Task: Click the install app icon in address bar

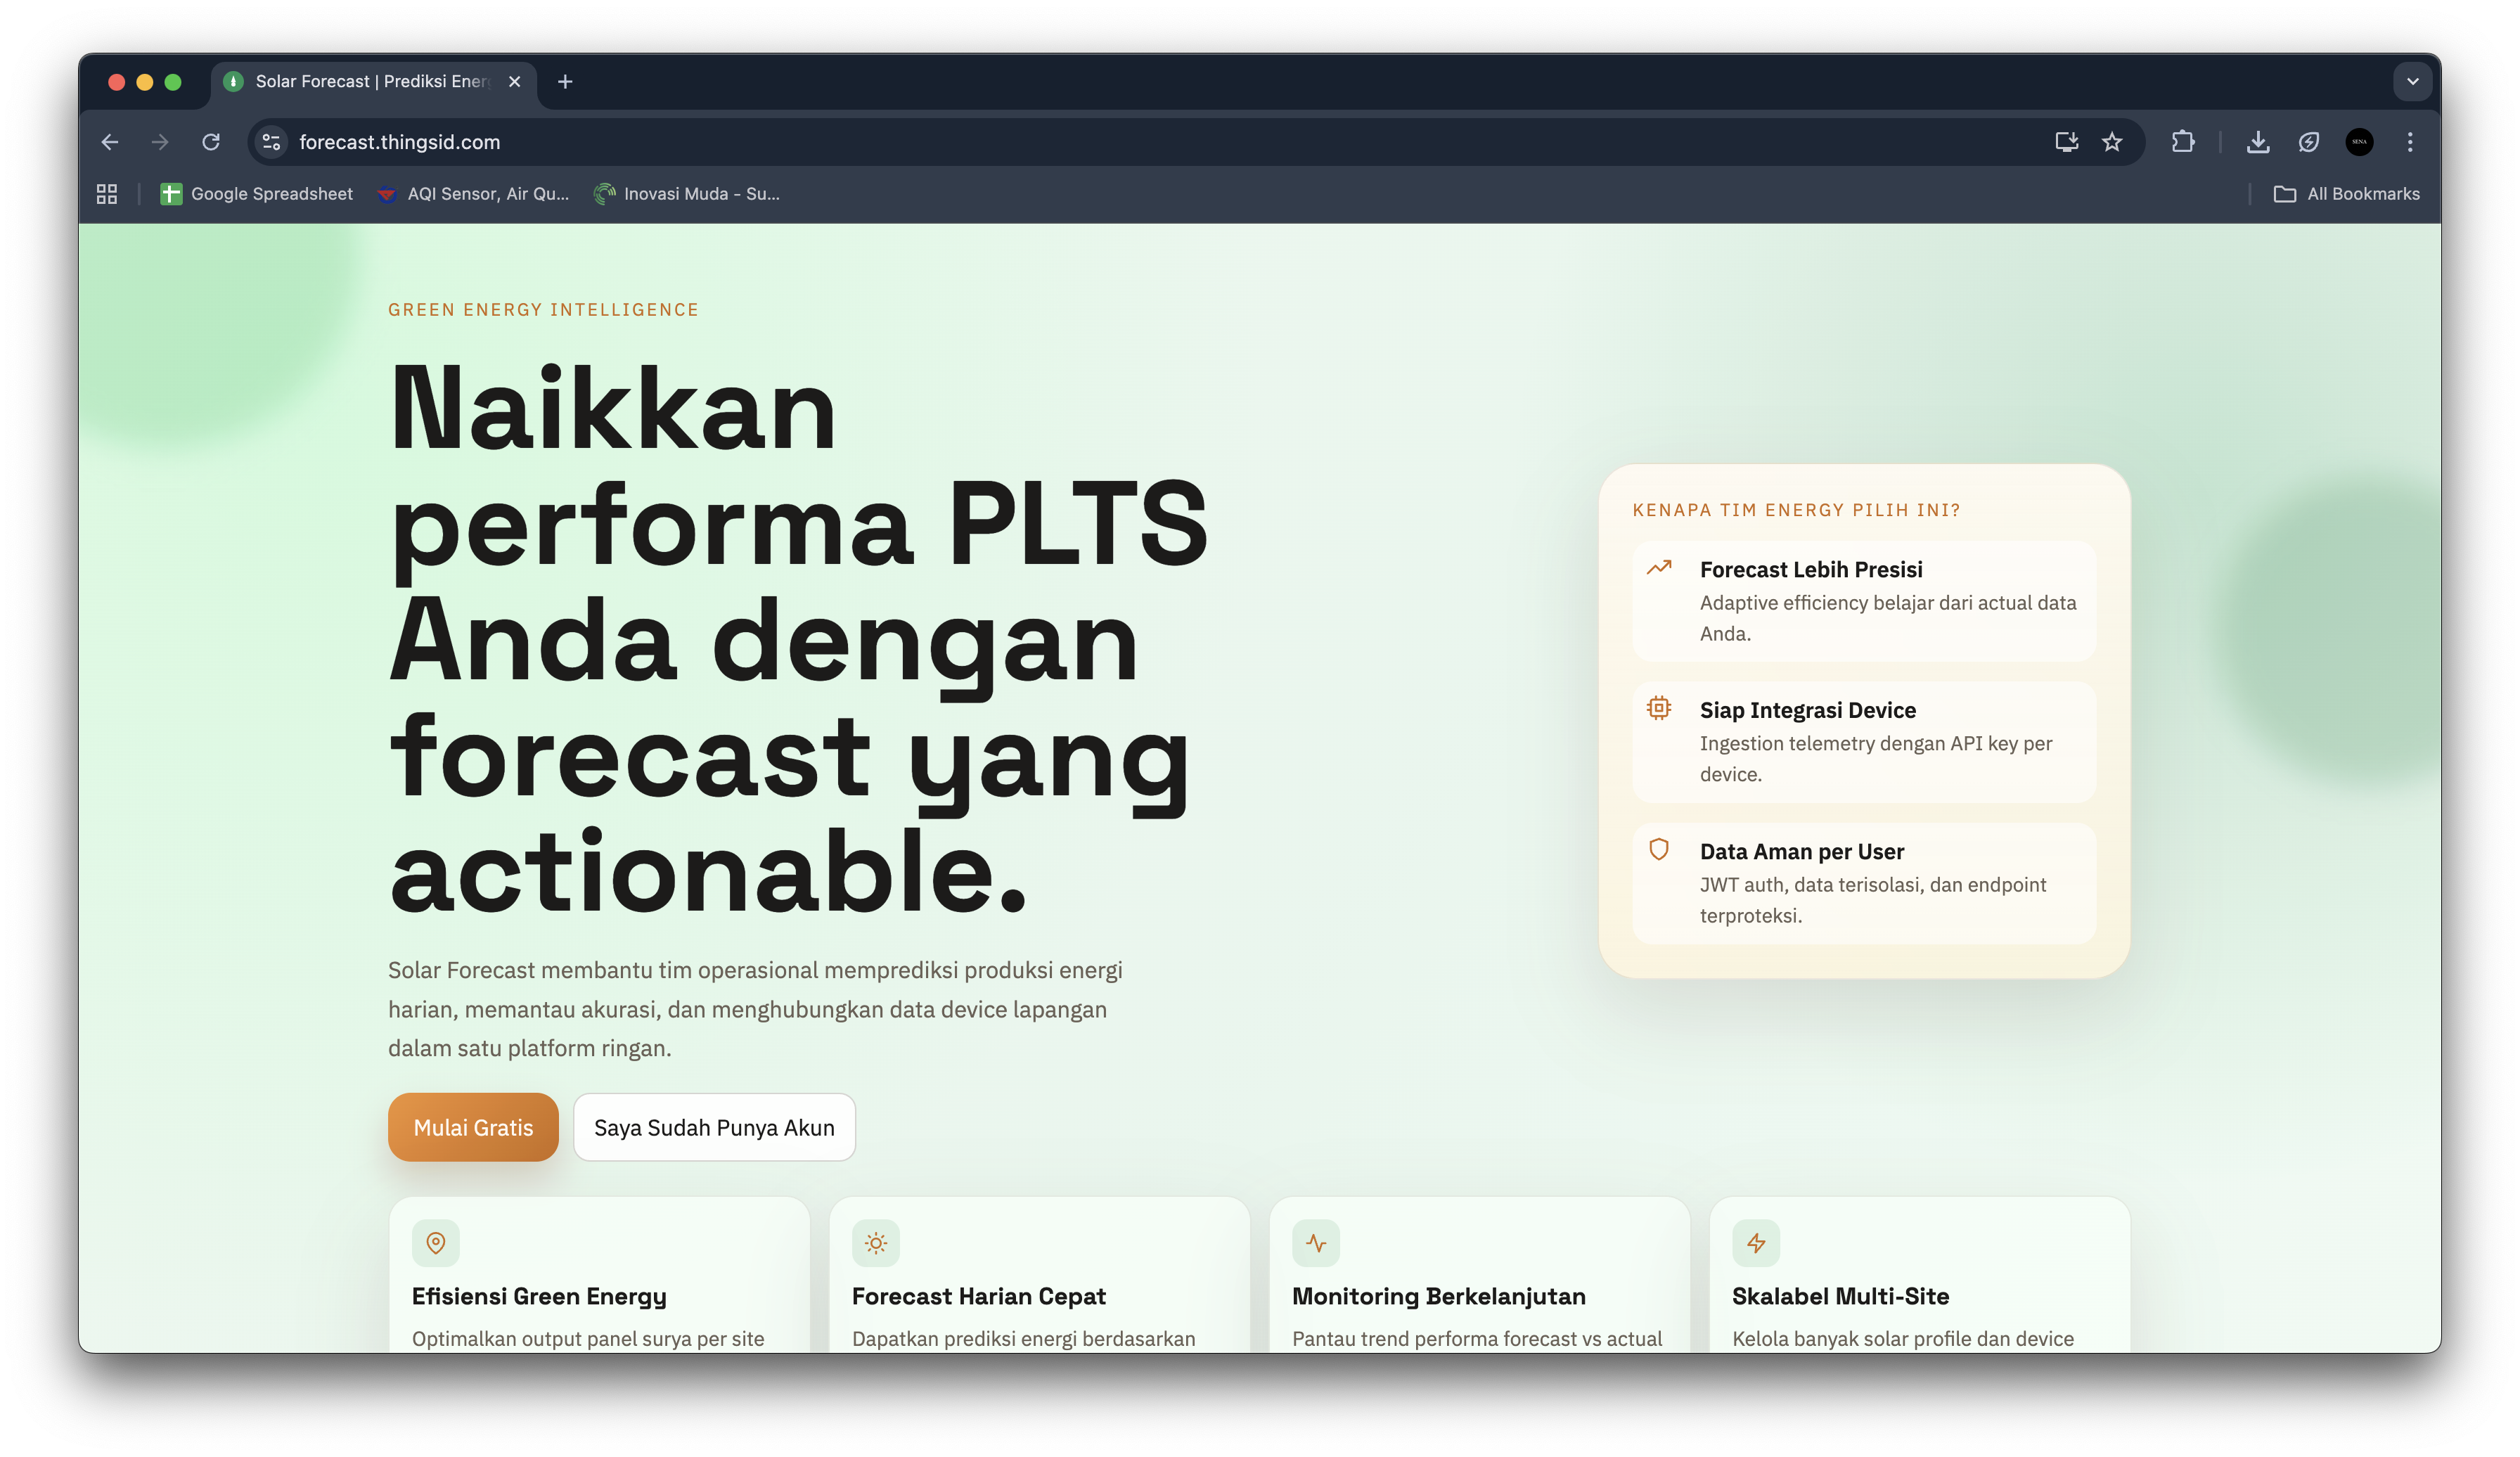Action: click(2066, 142)
